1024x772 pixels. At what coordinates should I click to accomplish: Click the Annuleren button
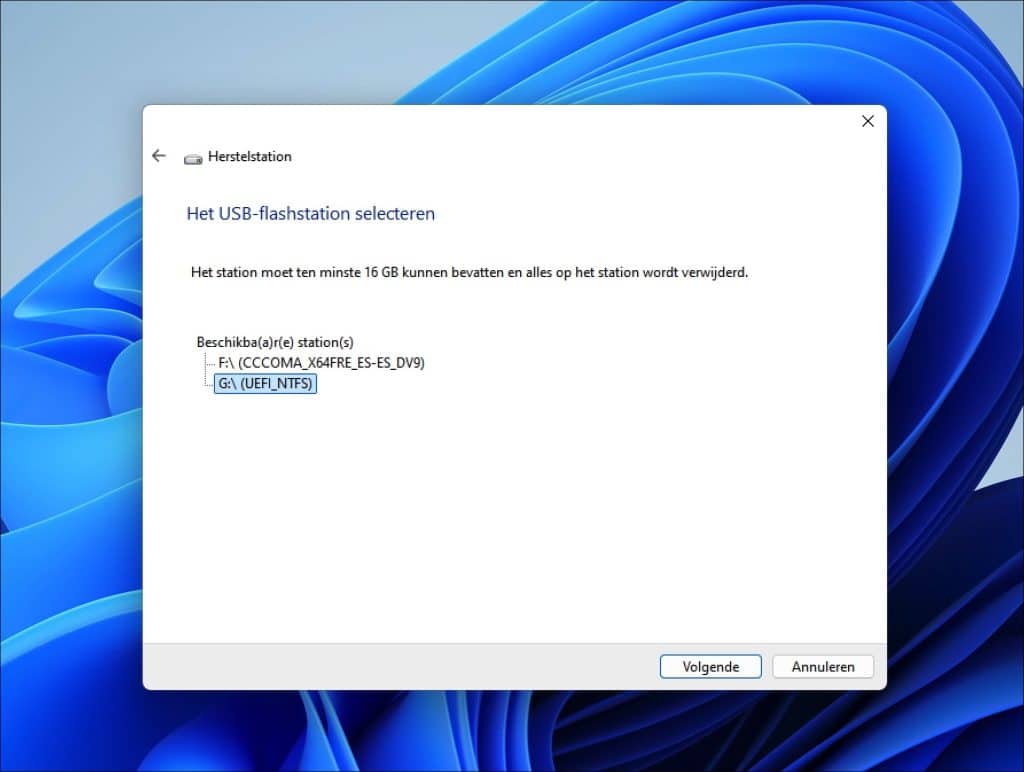coord(823,666)
